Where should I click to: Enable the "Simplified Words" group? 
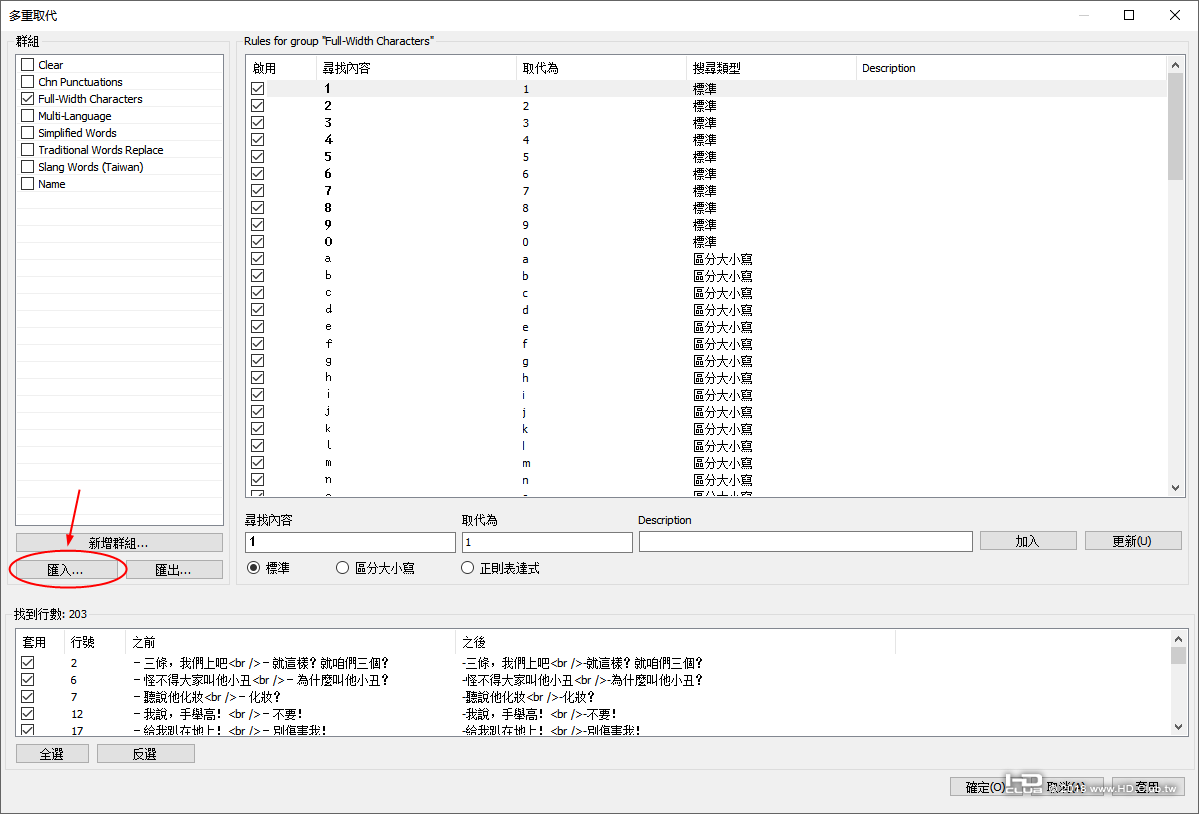(x=28, y=132)
